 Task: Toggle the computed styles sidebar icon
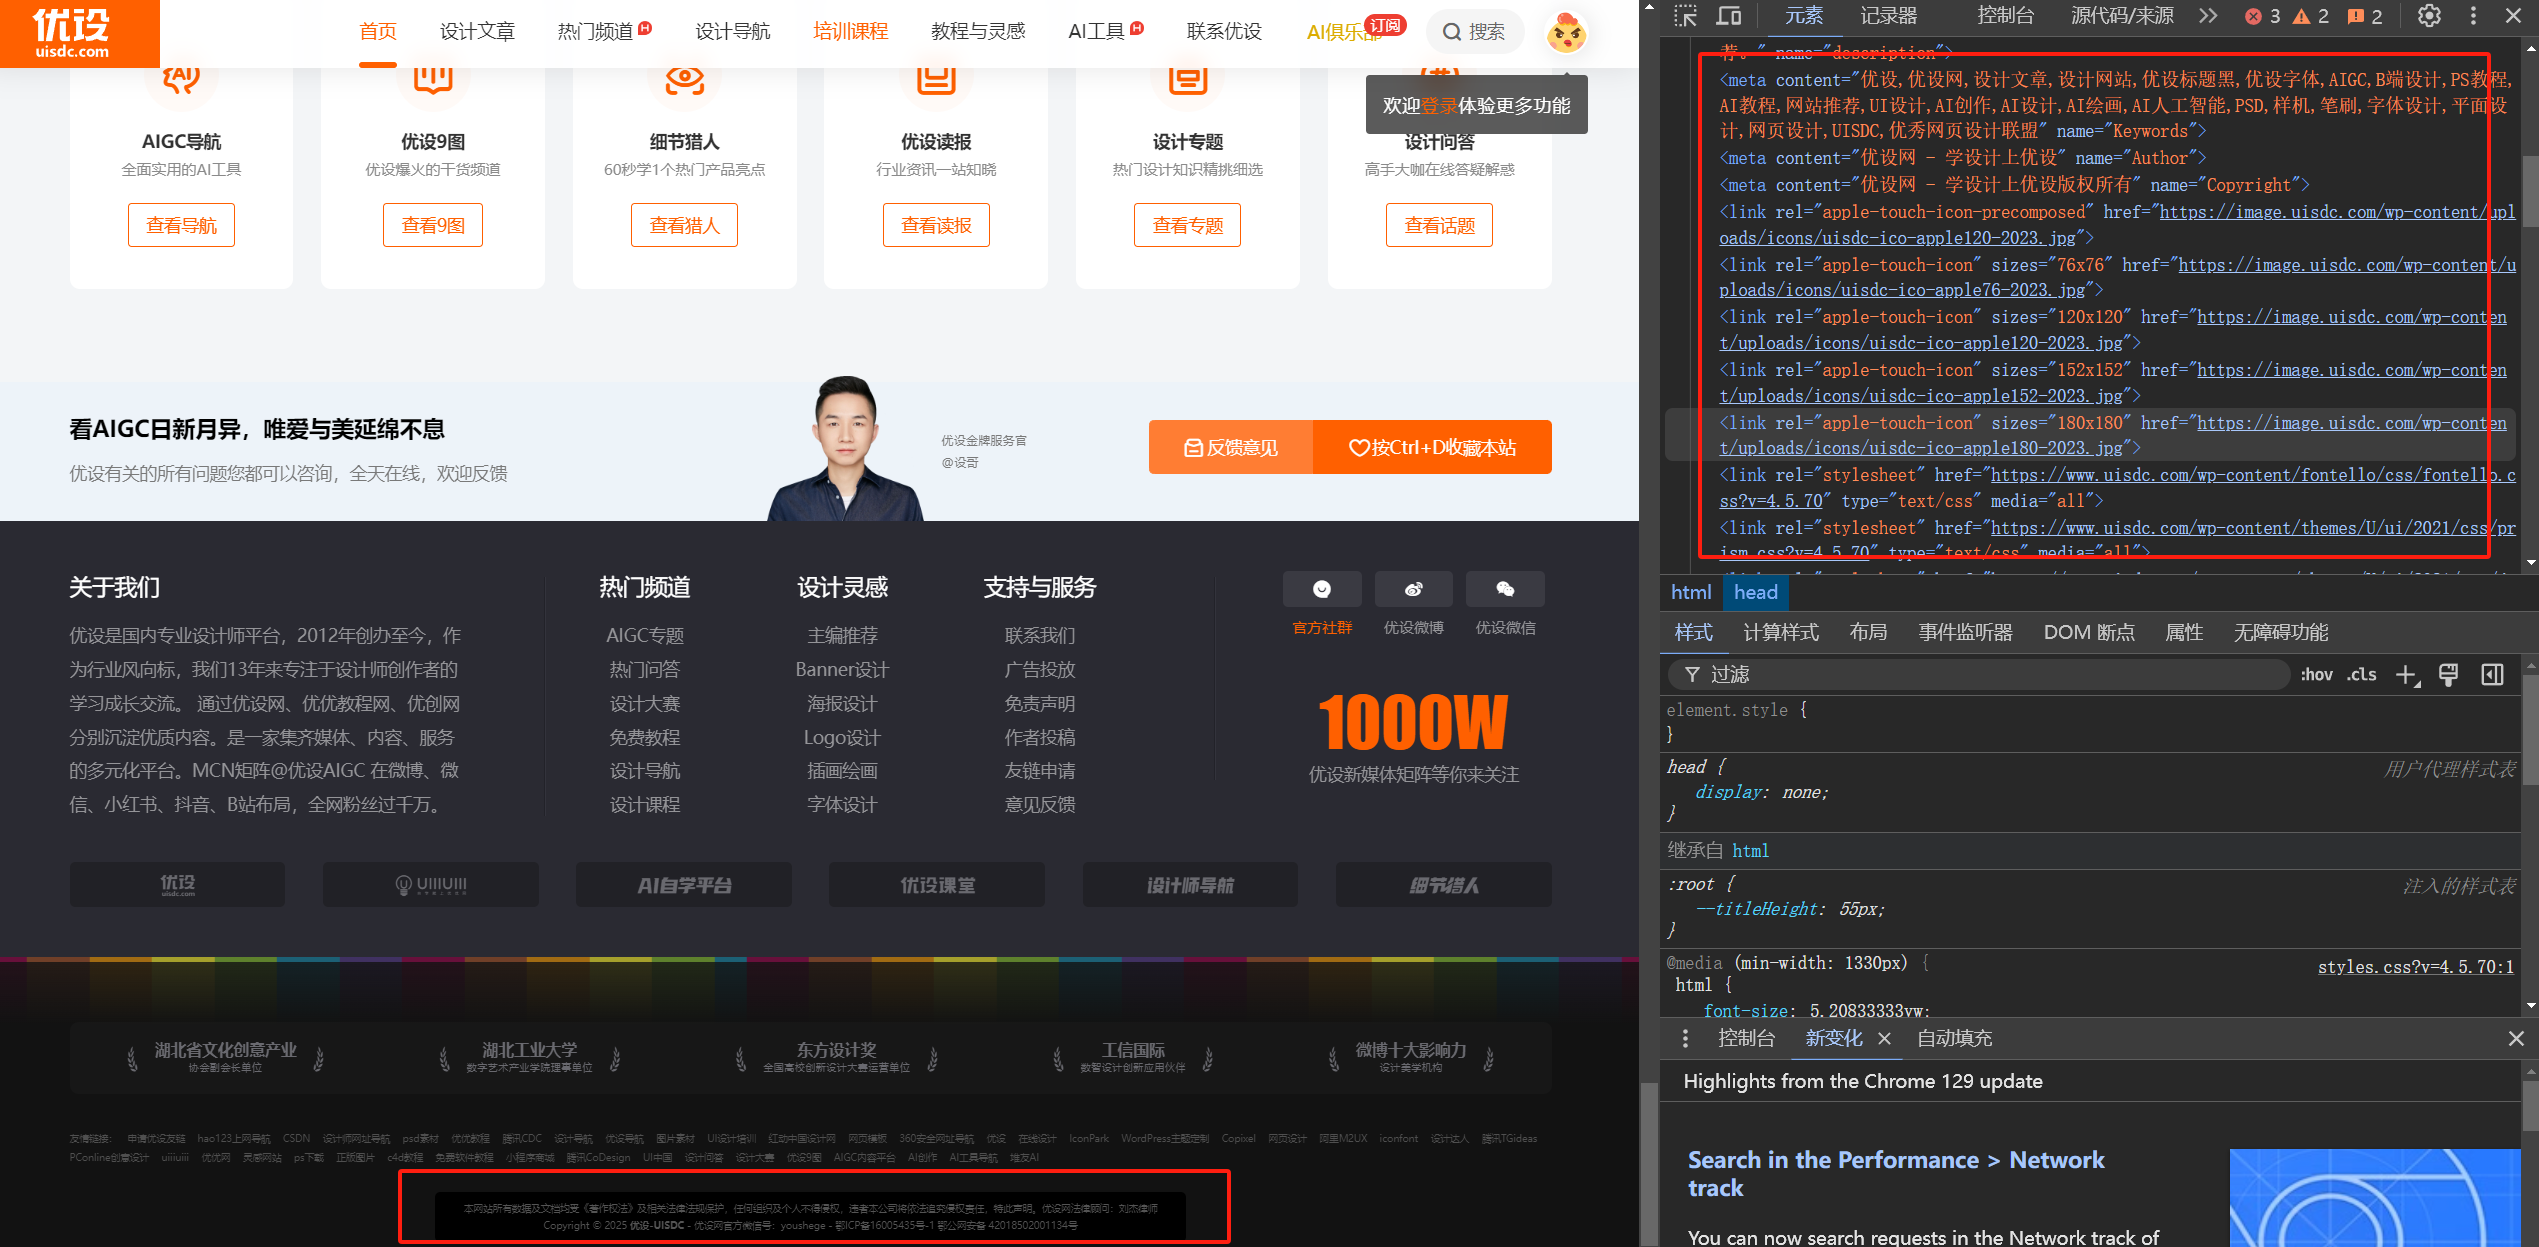pyautogui.click(x=2492, y=675)
